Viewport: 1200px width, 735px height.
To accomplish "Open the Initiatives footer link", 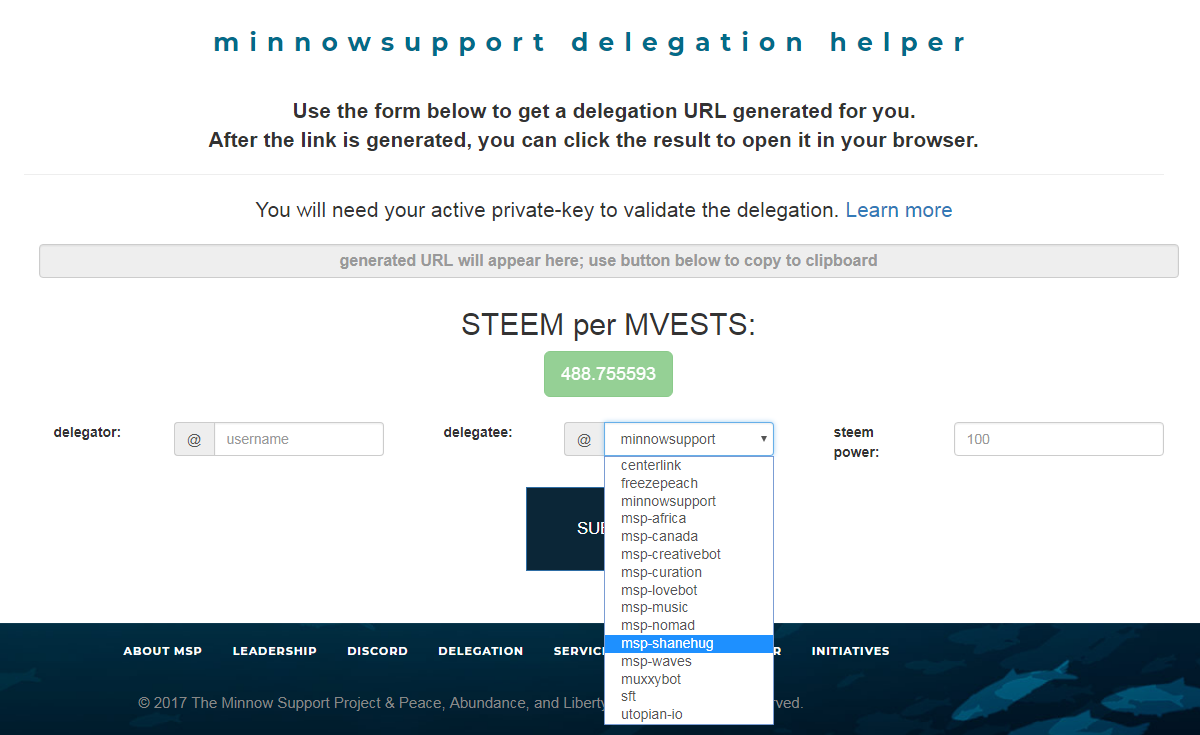I will click(x=851, y=651).
